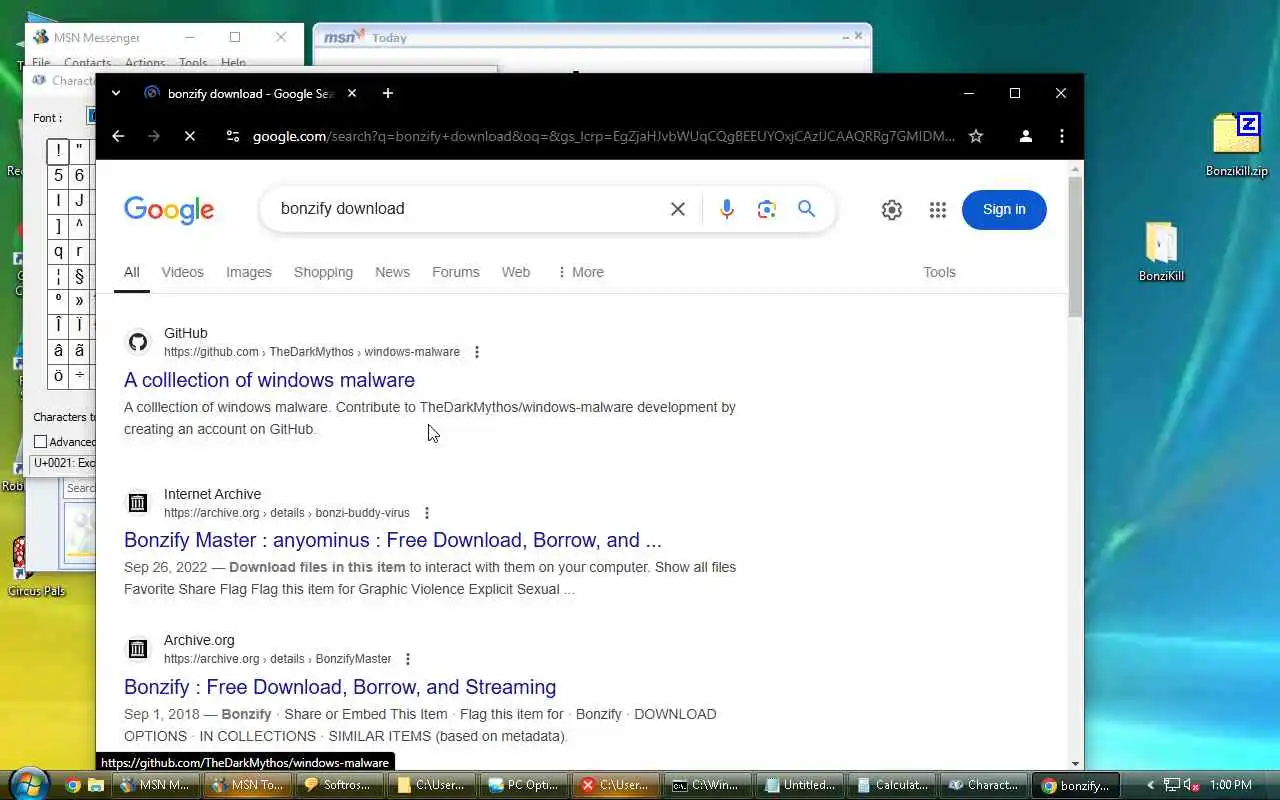
Task: Open more options for the Archive.org BonzifyMaster result
Action: point(408,659)
